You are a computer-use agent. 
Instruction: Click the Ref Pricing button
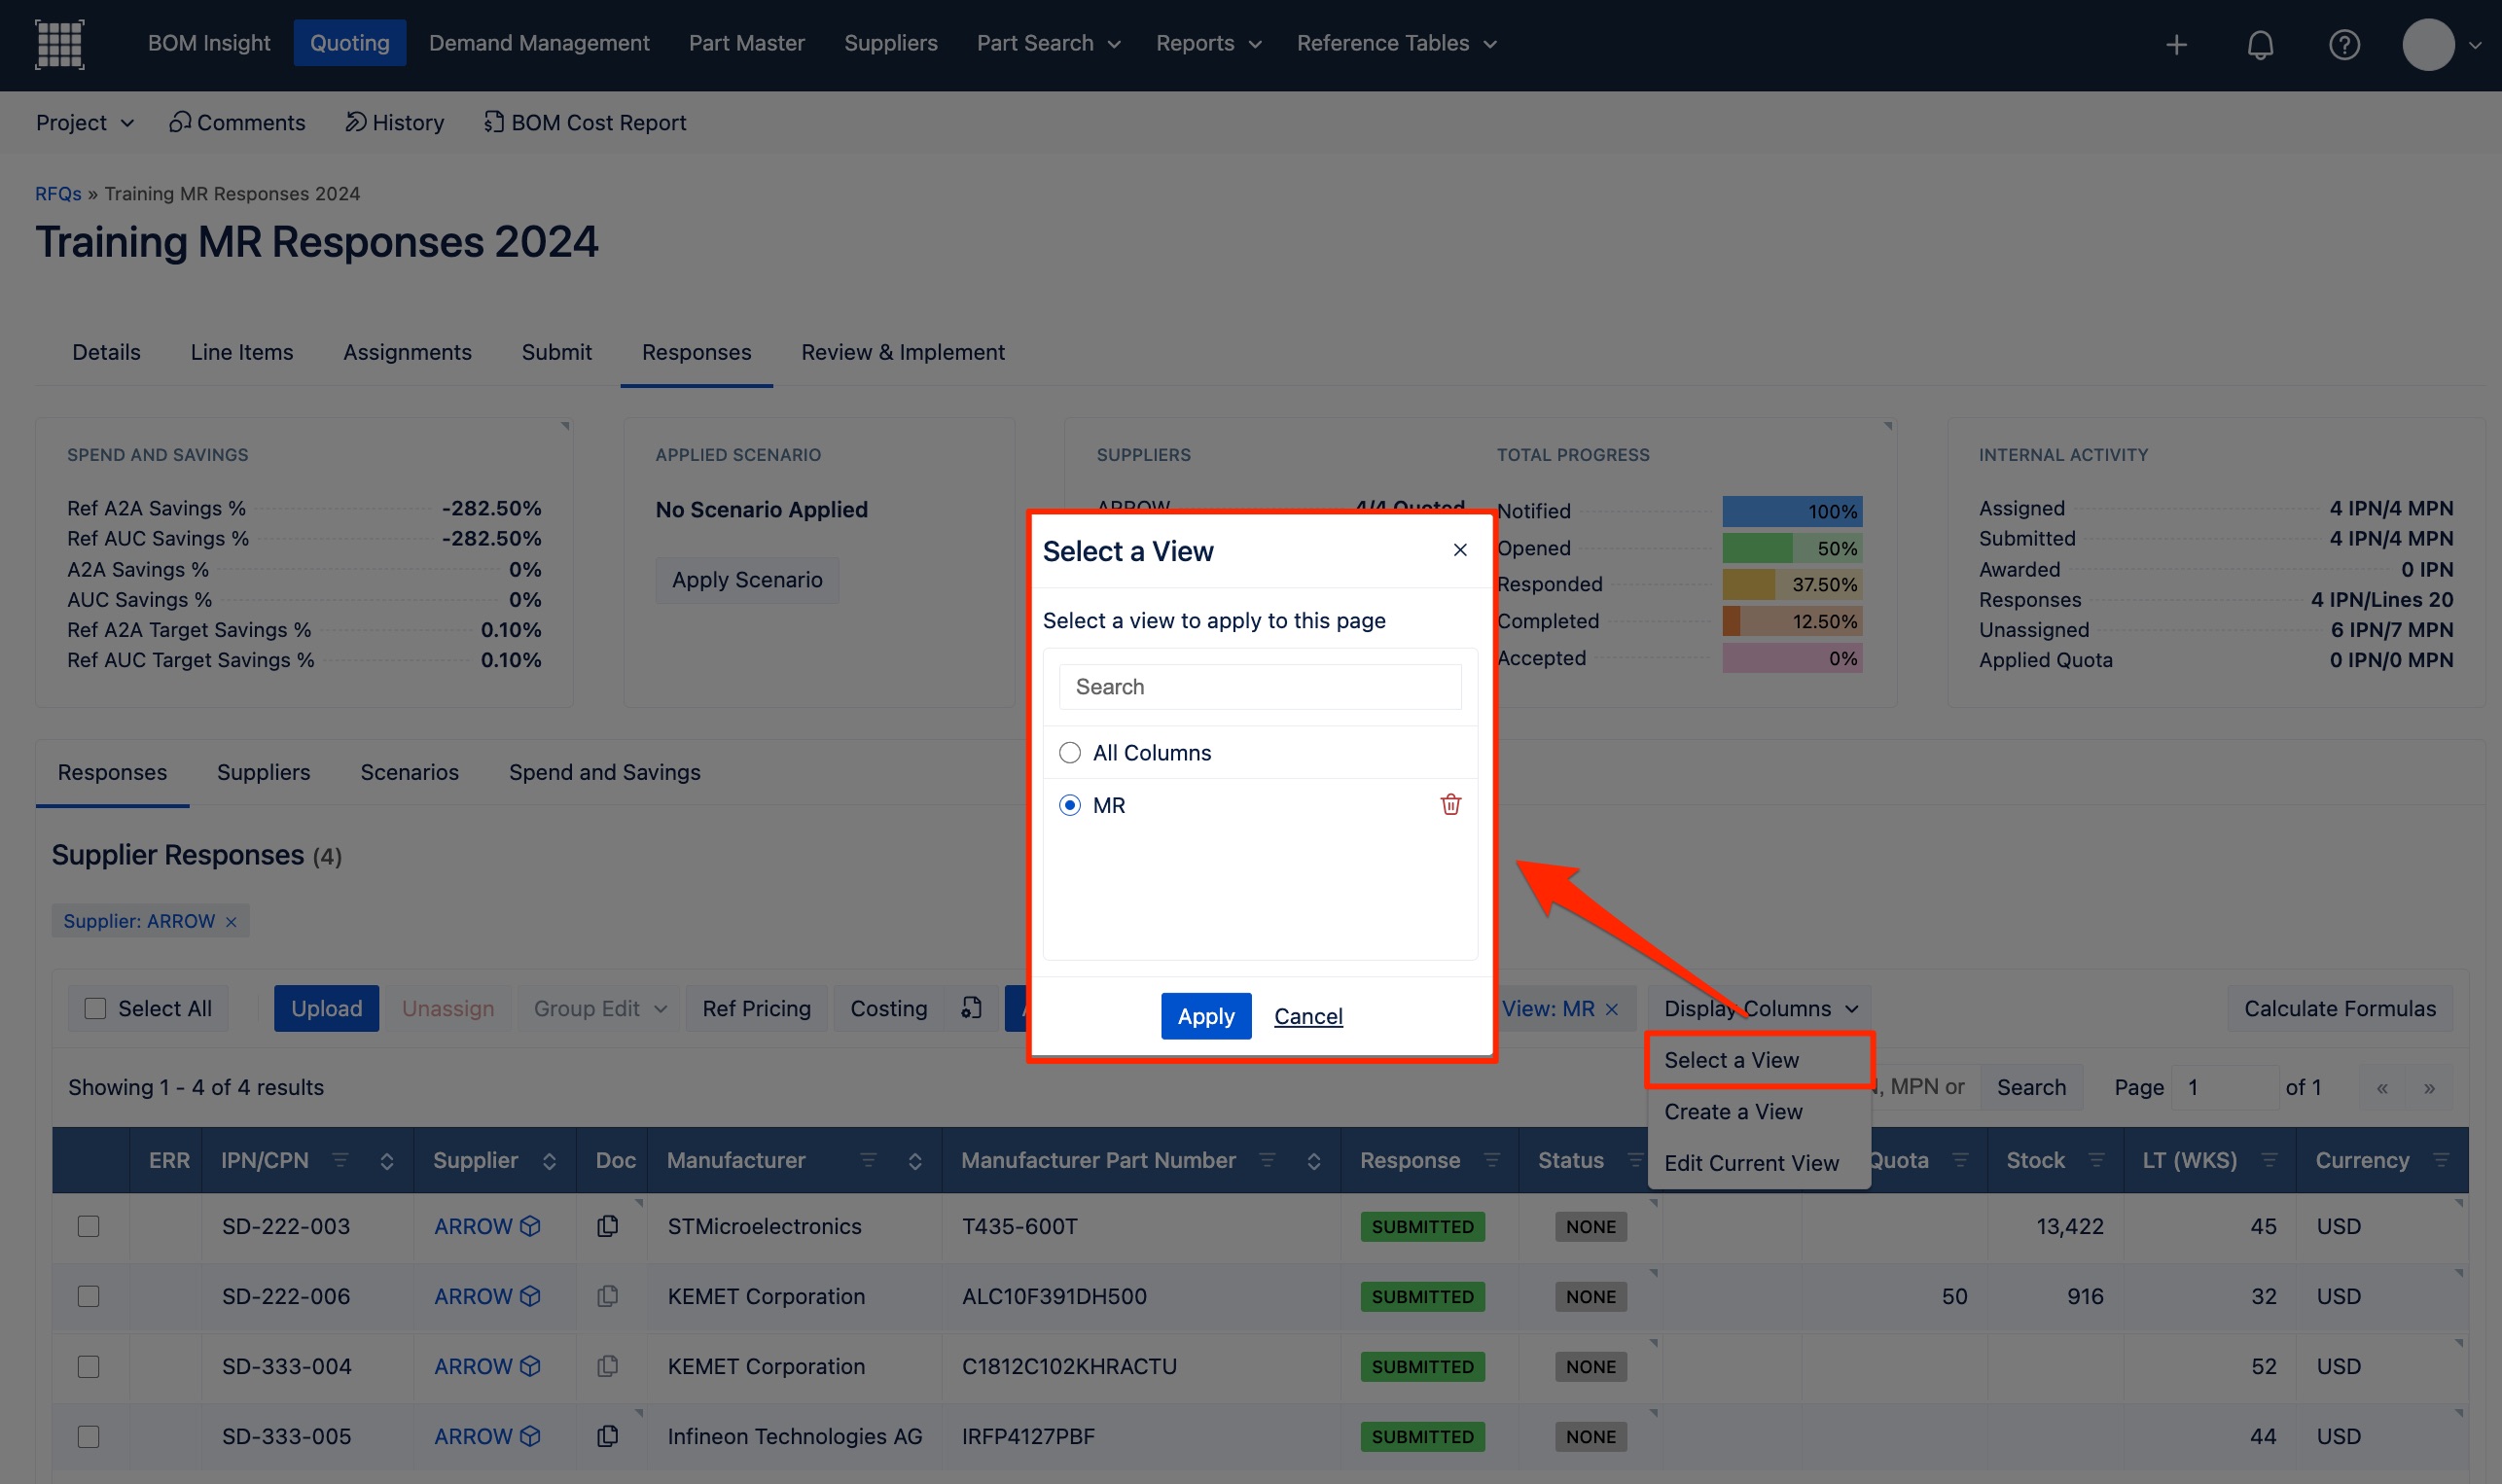(x=756, y=1008)
